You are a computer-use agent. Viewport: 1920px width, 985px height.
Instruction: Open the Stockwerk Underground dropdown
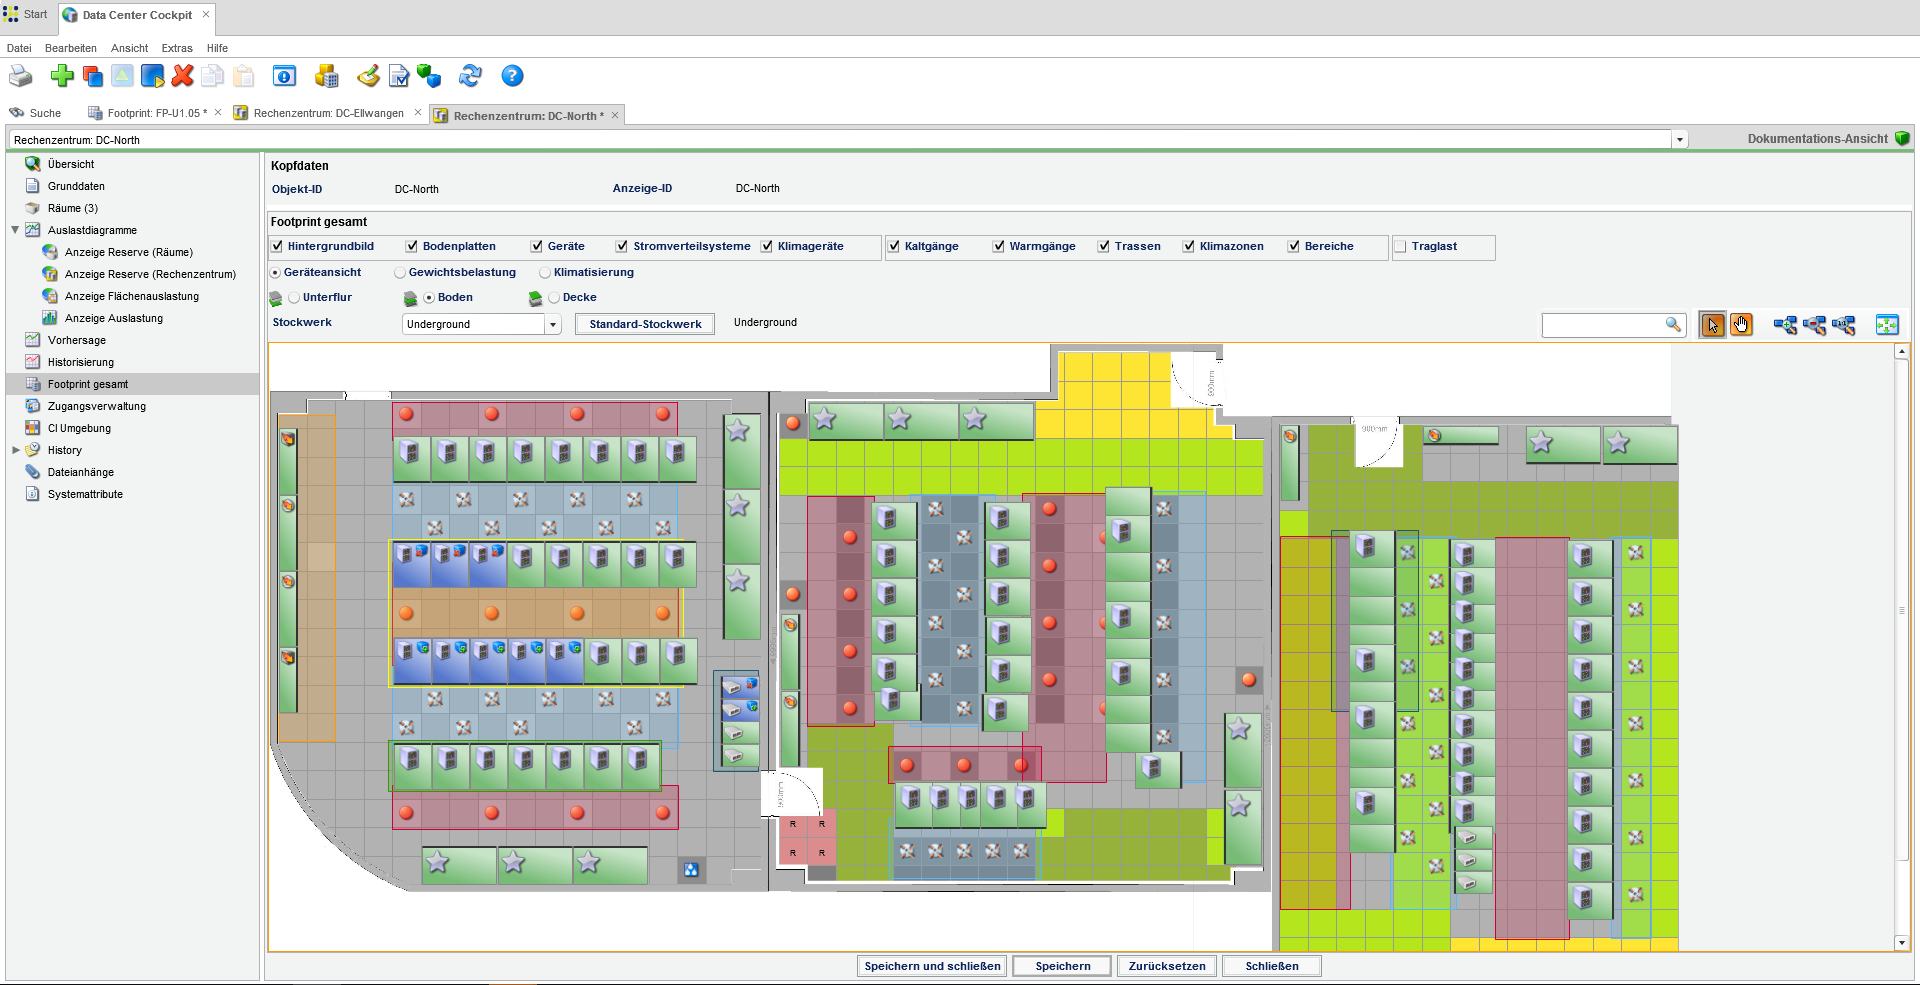[552, 325]
